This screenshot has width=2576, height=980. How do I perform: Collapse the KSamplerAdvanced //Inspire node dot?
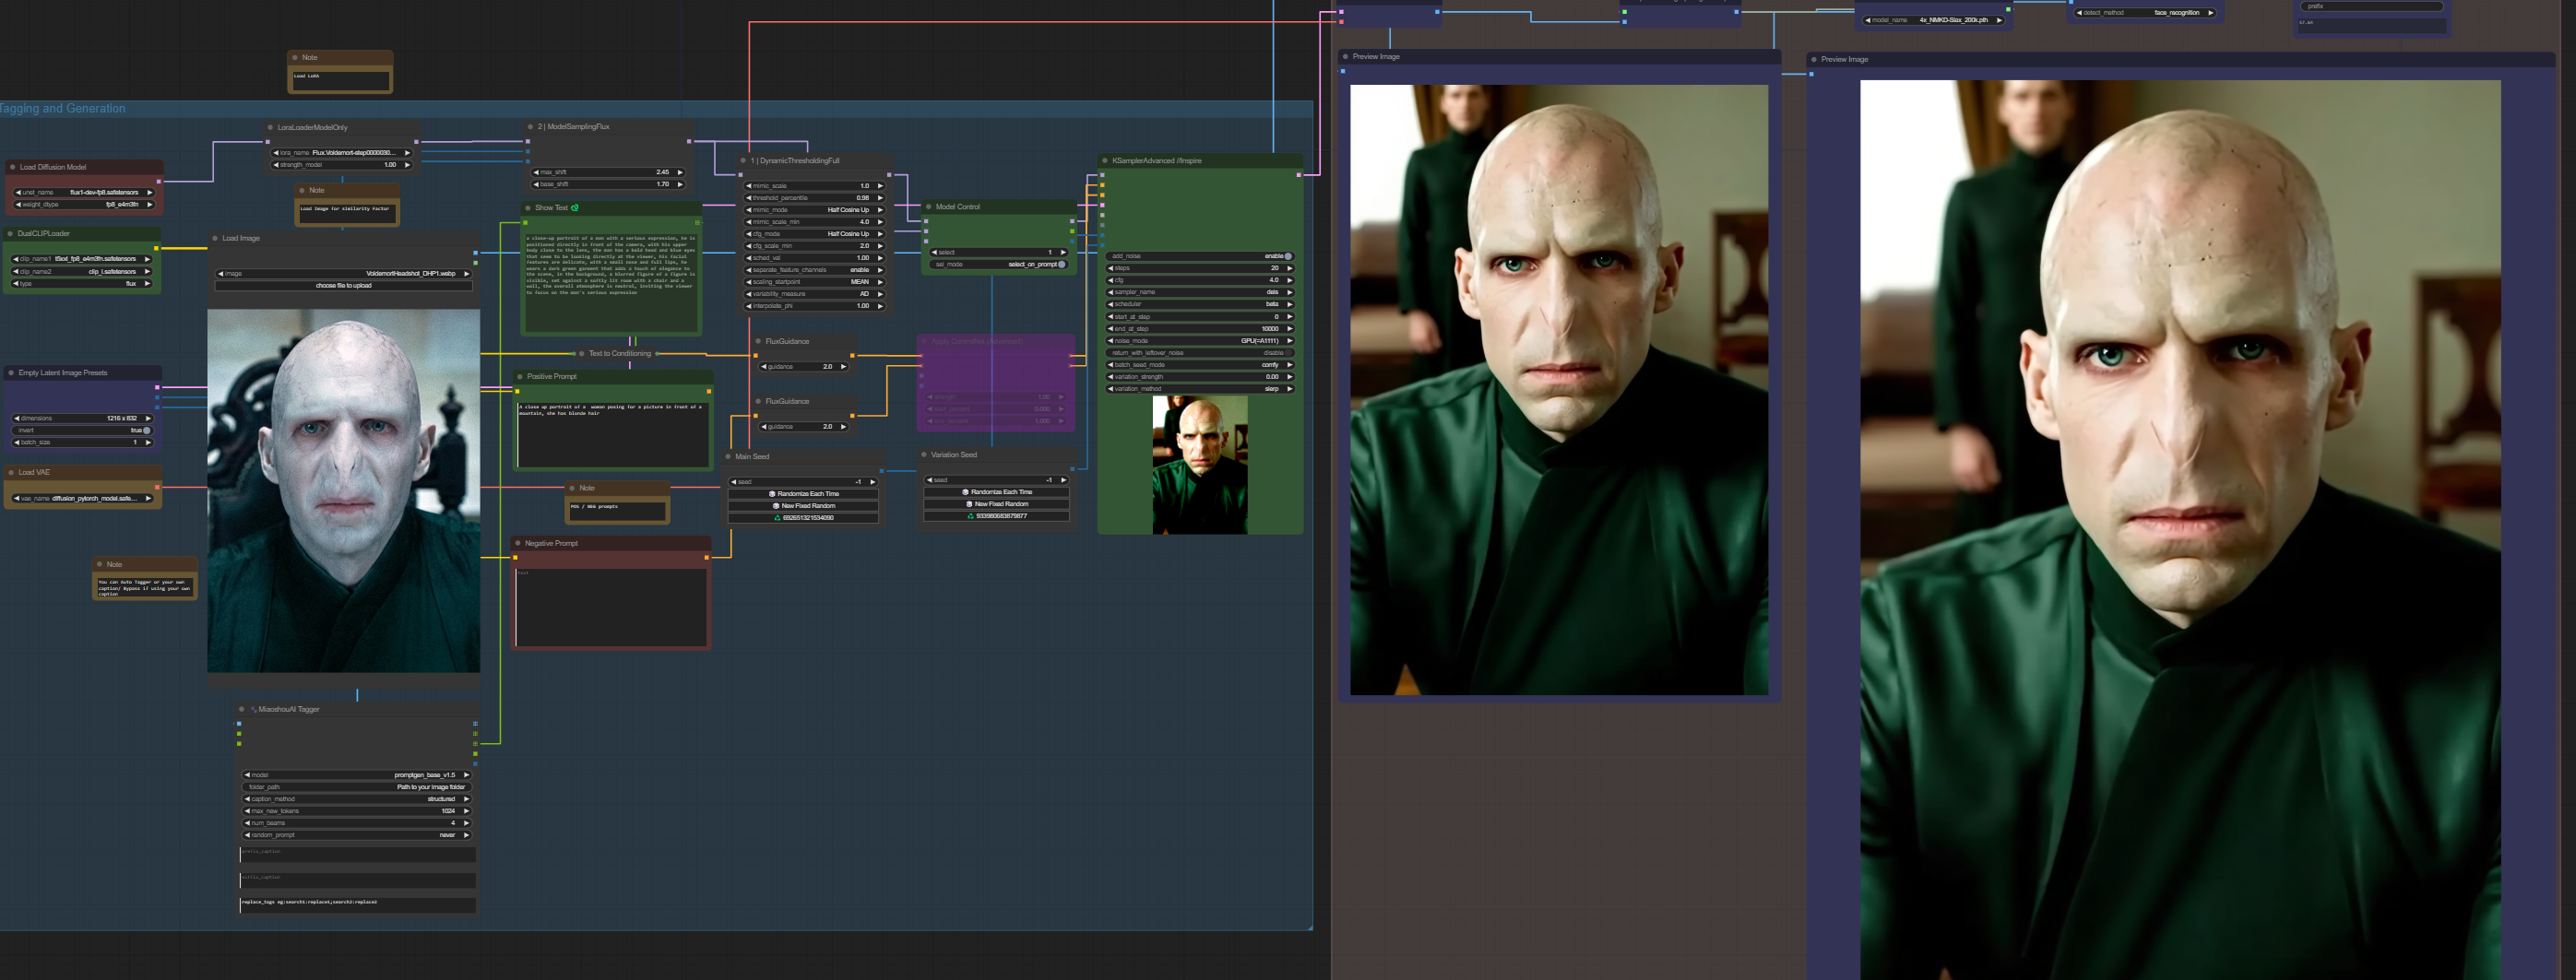(x=1104, y=160)
